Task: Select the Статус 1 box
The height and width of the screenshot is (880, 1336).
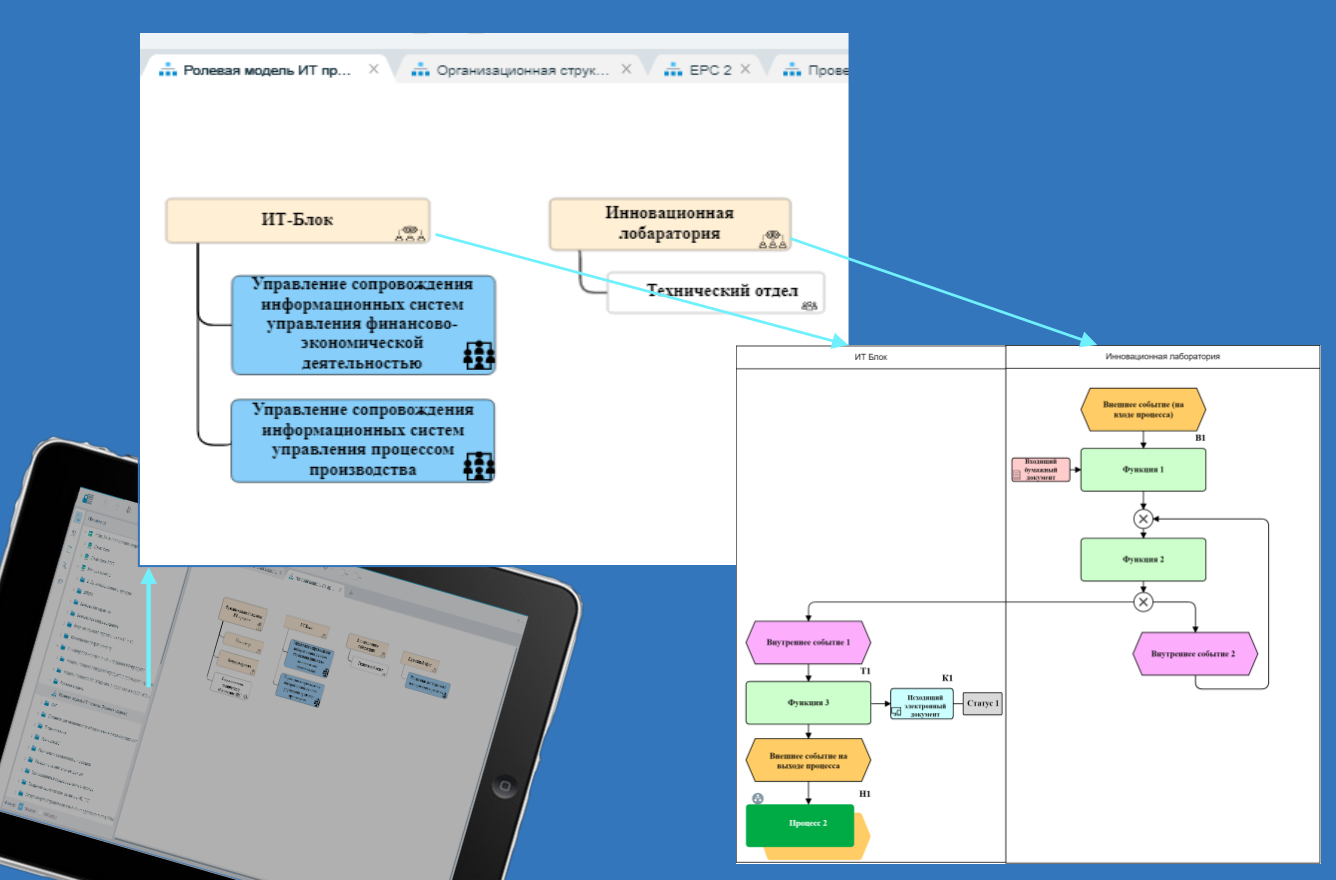Action: pos(982,704)
